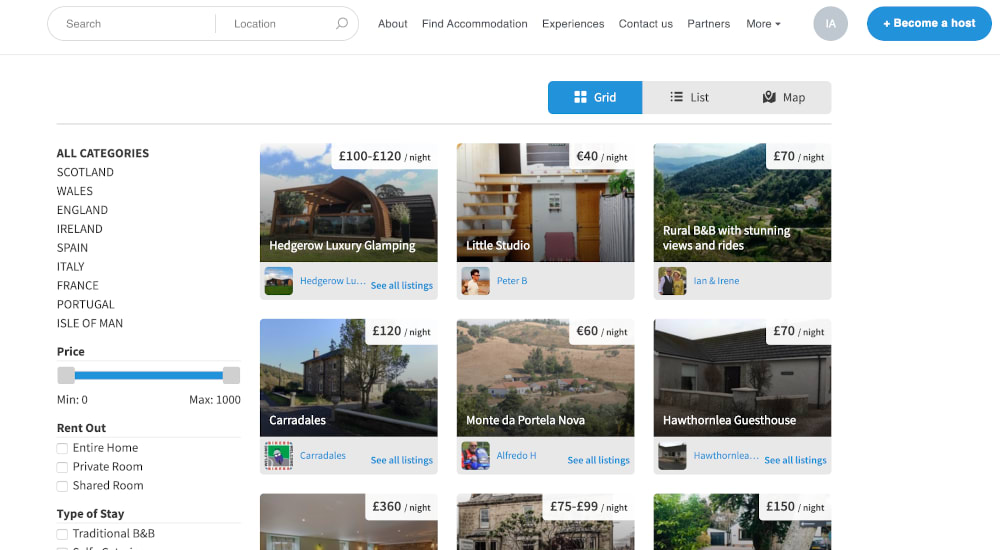
Task: Open Monte da Portela Nova listing
Action: [x=545, y=378]
